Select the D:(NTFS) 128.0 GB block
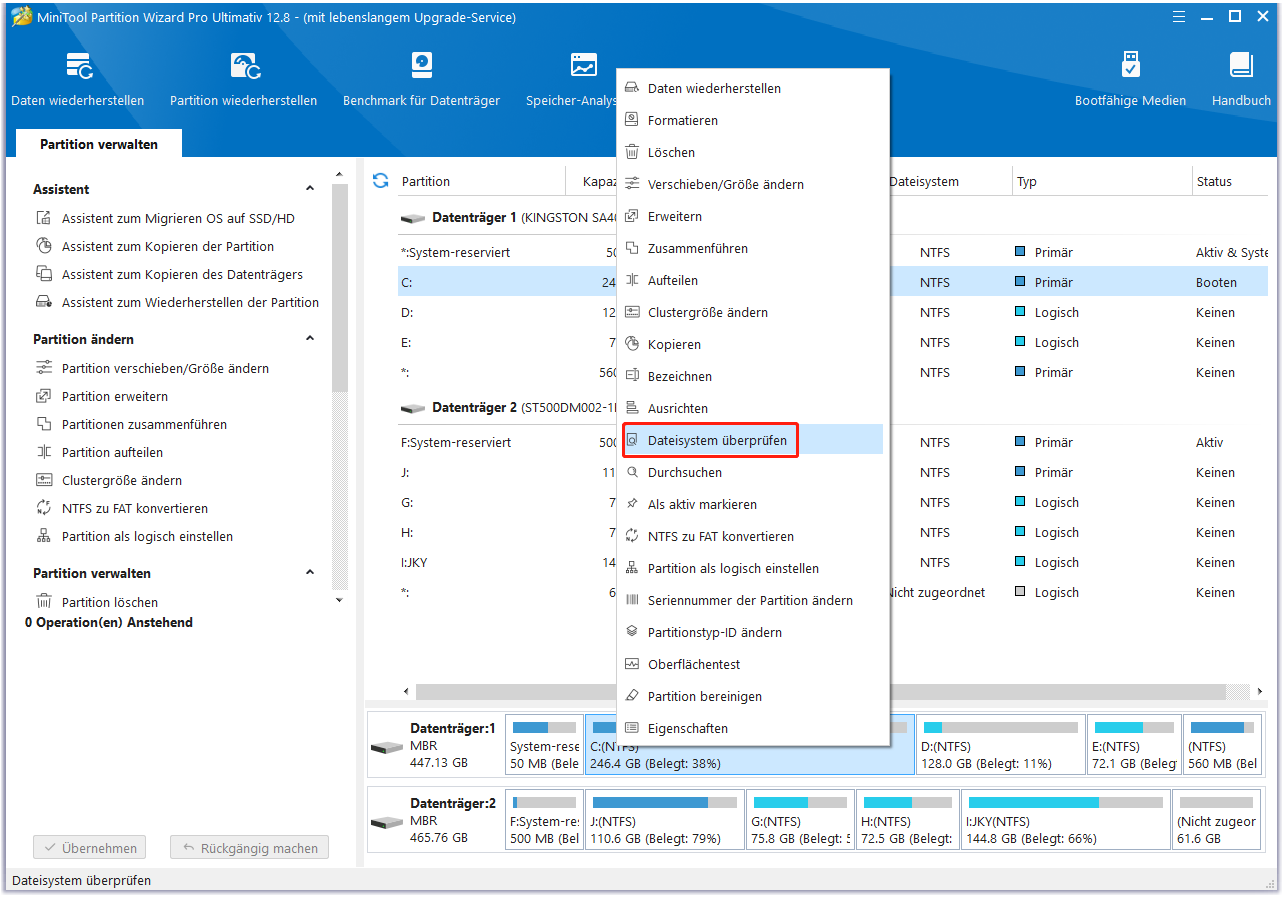Image resolution: width=1283 pixels, height=897 pixels. click(1001, 745)
